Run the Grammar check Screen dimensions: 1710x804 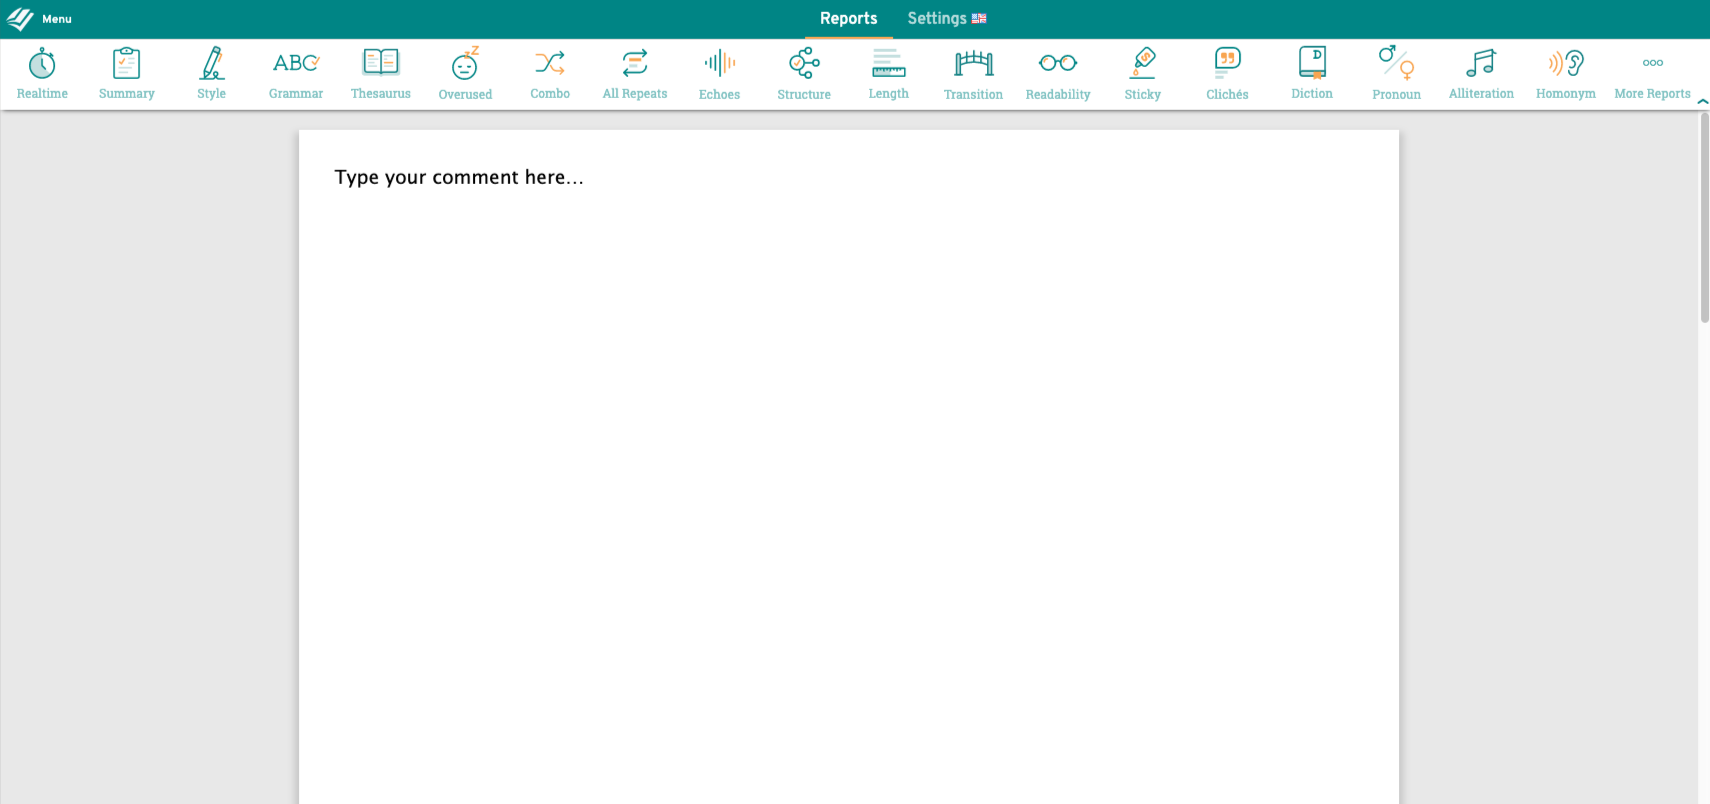click(296, 74)
